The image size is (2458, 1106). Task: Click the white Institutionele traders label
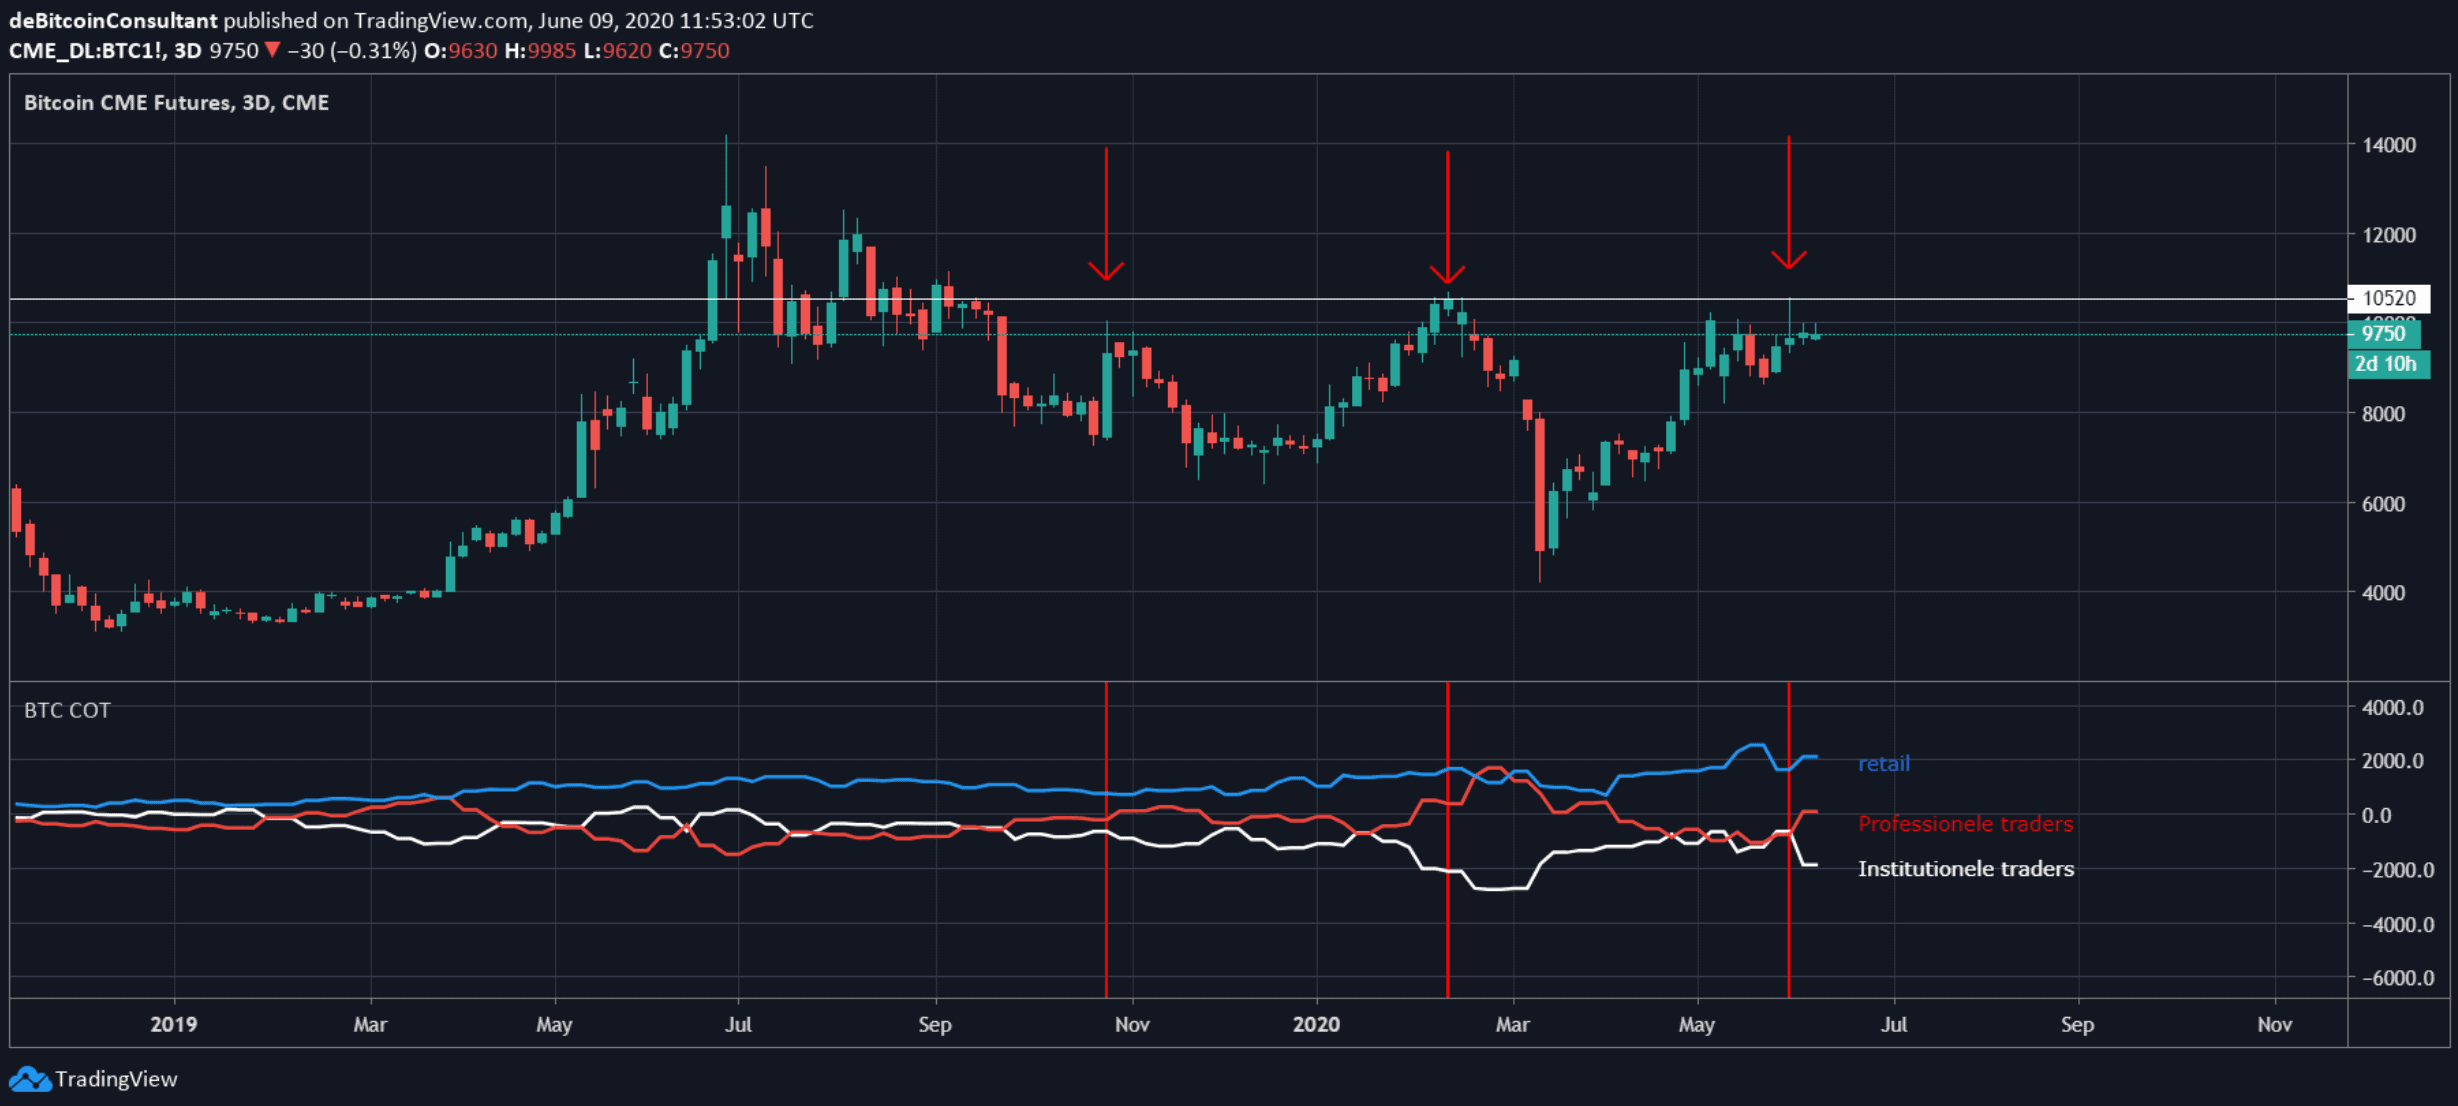1966,869
